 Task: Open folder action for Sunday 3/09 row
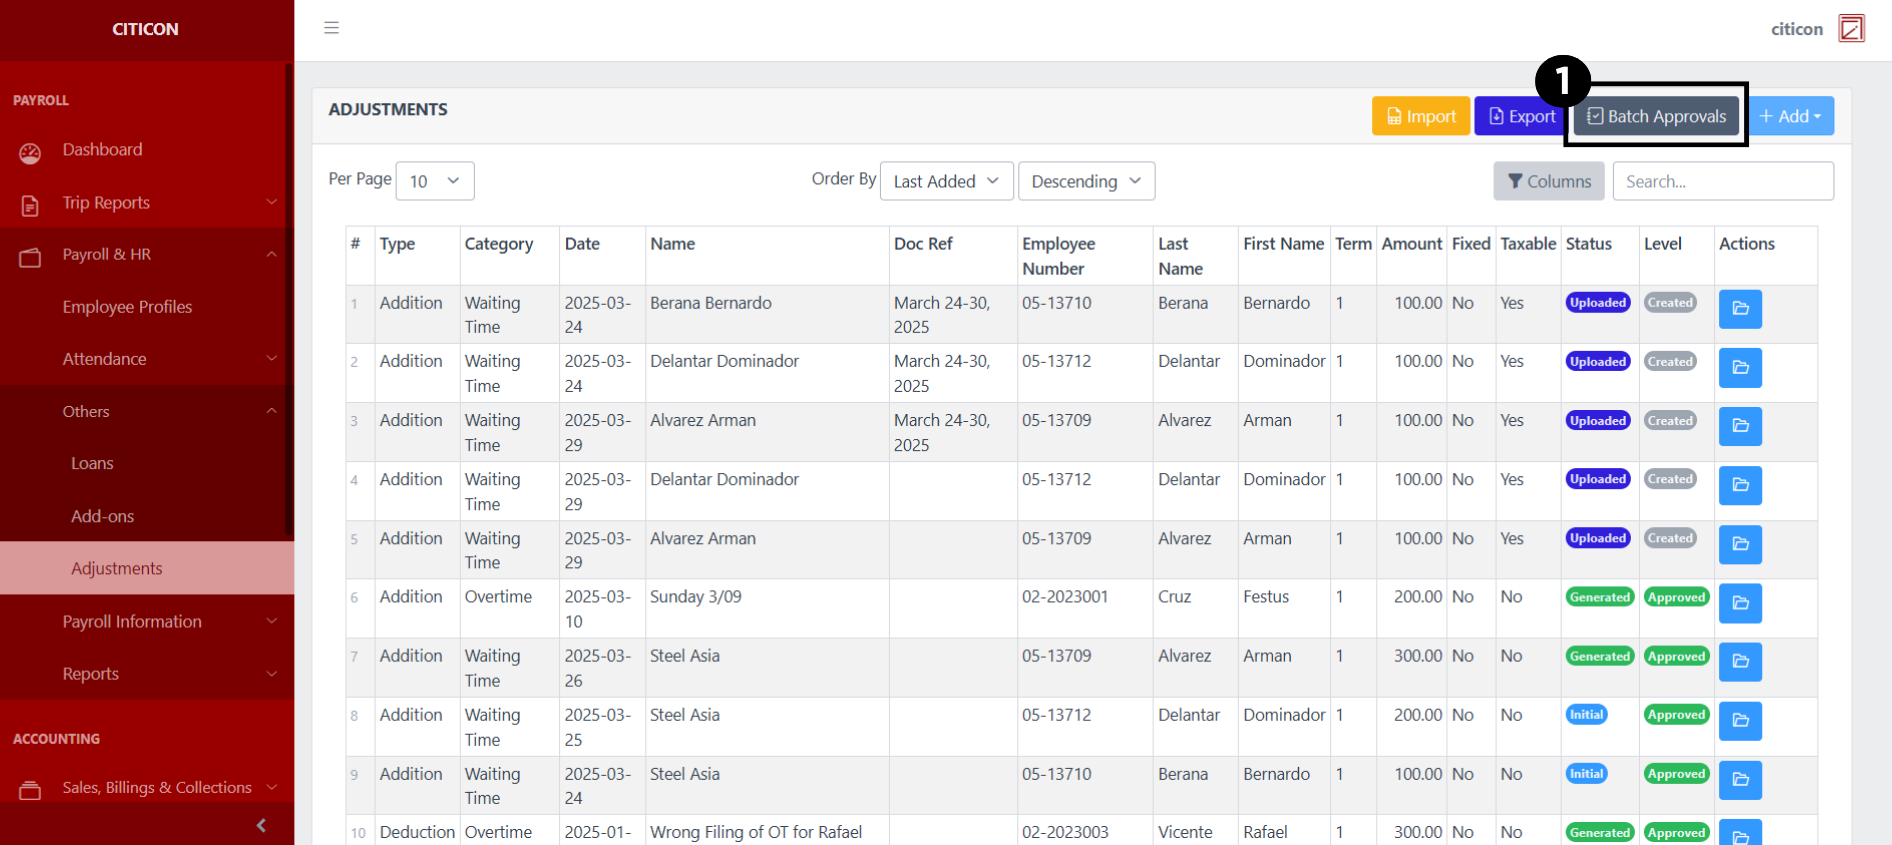(x=1739, y=603)
